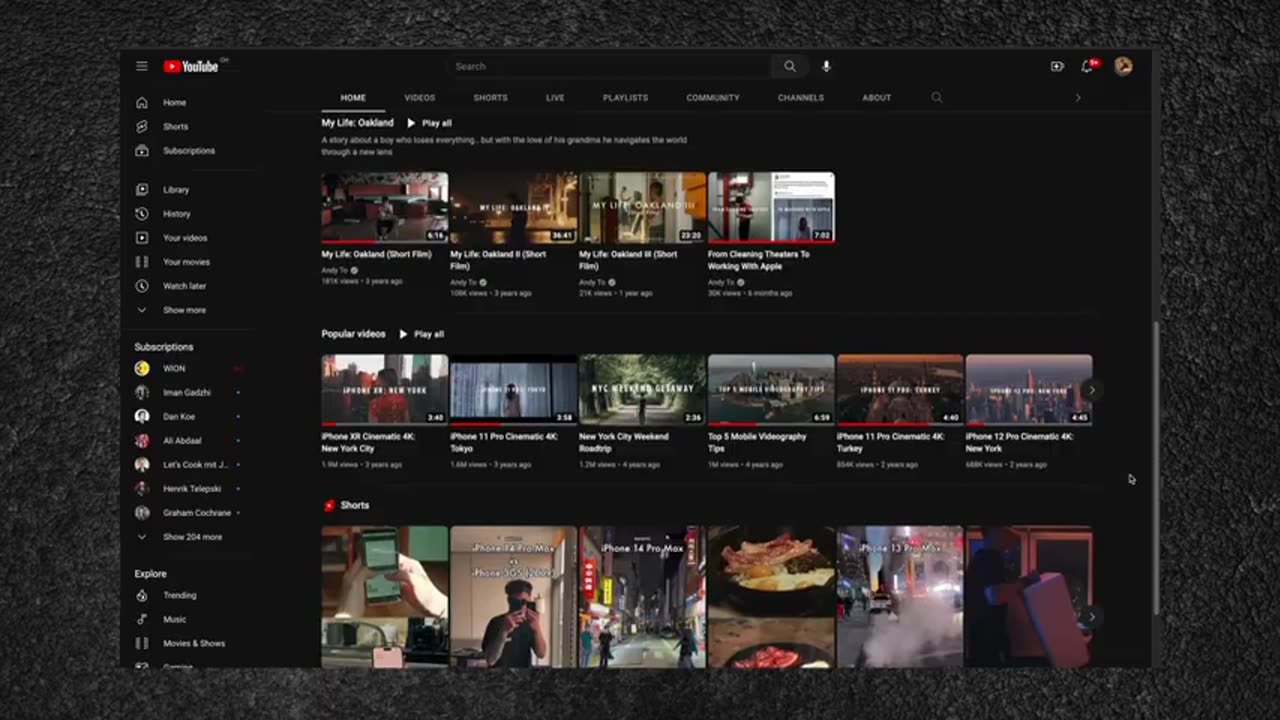1280x720 pixels.
Task: Open iPhone 14 Pro Max vs 3GS short
Action: (513, 597)
